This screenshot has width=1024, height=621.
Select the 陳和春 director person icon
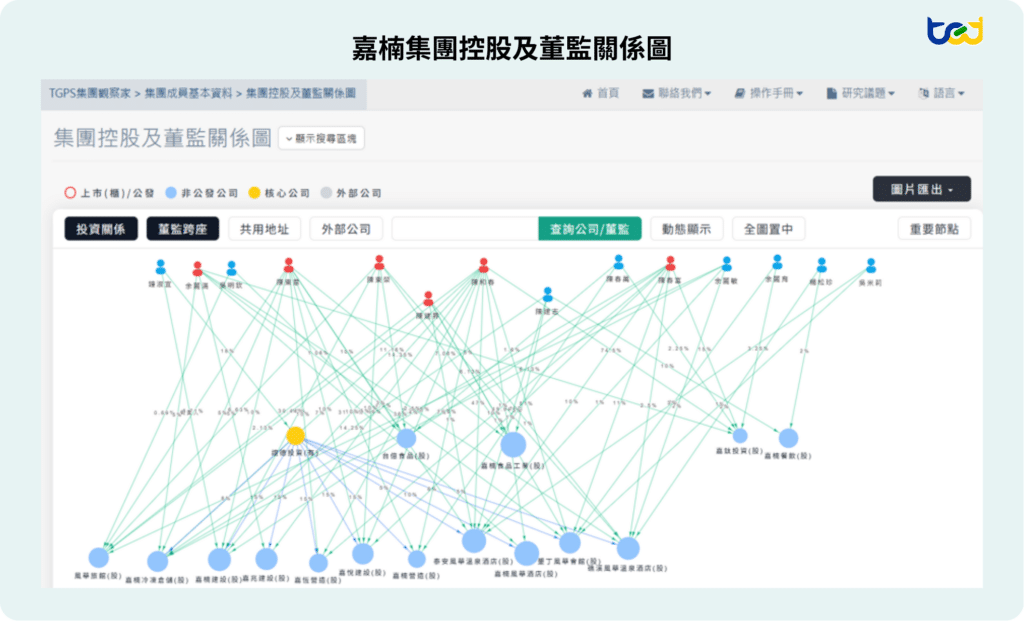483,265
